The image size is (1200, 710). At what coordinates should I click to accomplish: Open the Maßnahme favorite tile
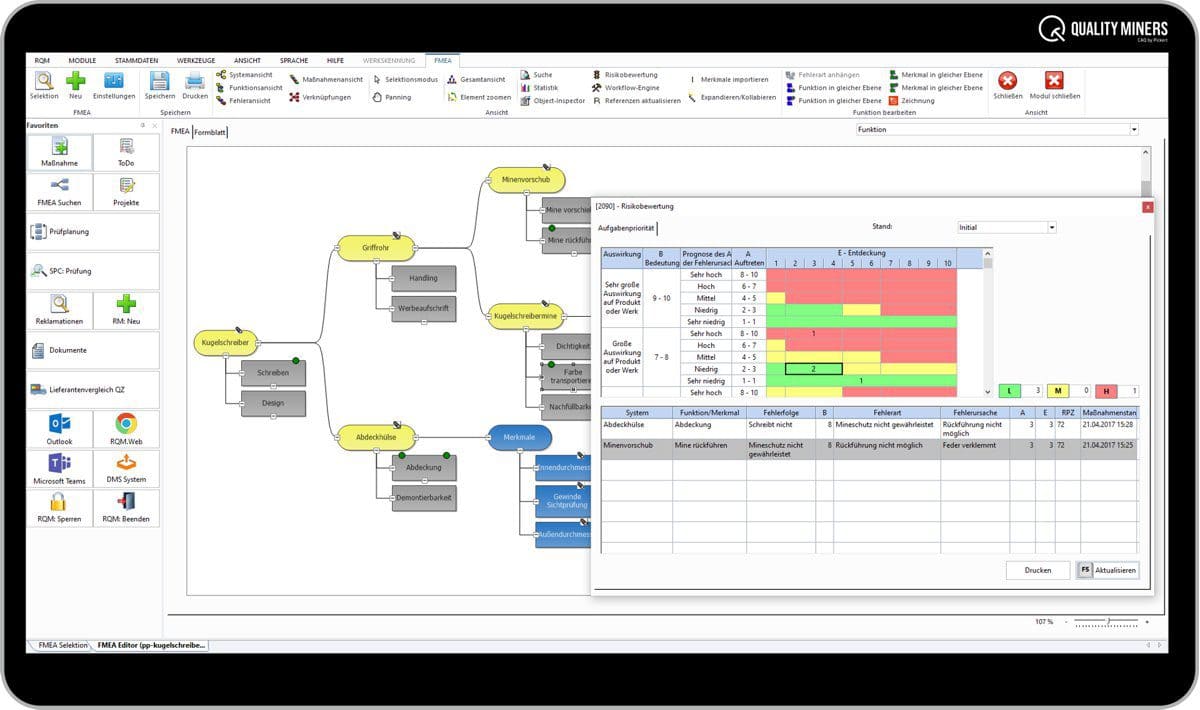pos(60,152)
